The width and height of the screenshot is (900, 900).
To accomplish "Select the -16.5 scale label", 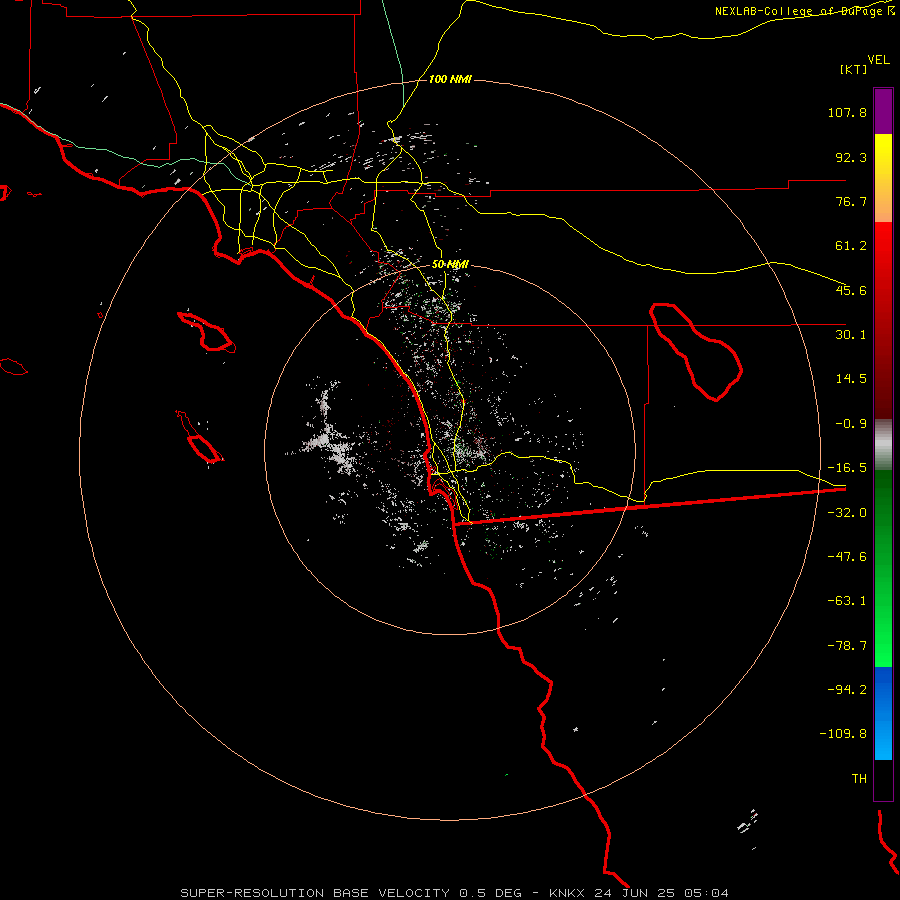I will coord(847,468).
